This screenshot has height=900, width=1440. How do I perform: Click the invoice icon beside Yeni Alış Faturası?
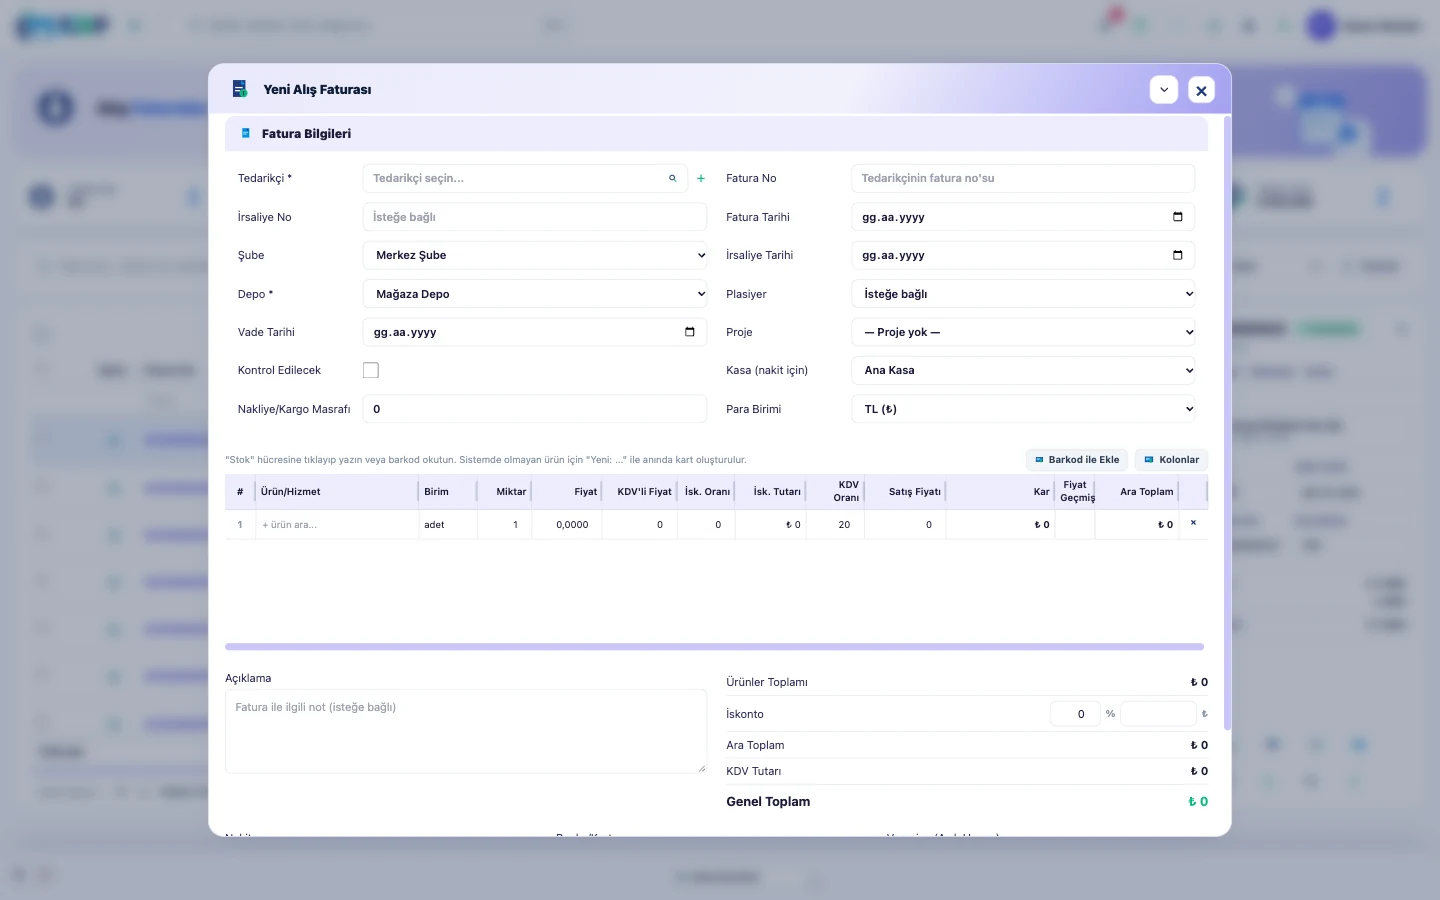pyautogui.click(x=240, y=89)
